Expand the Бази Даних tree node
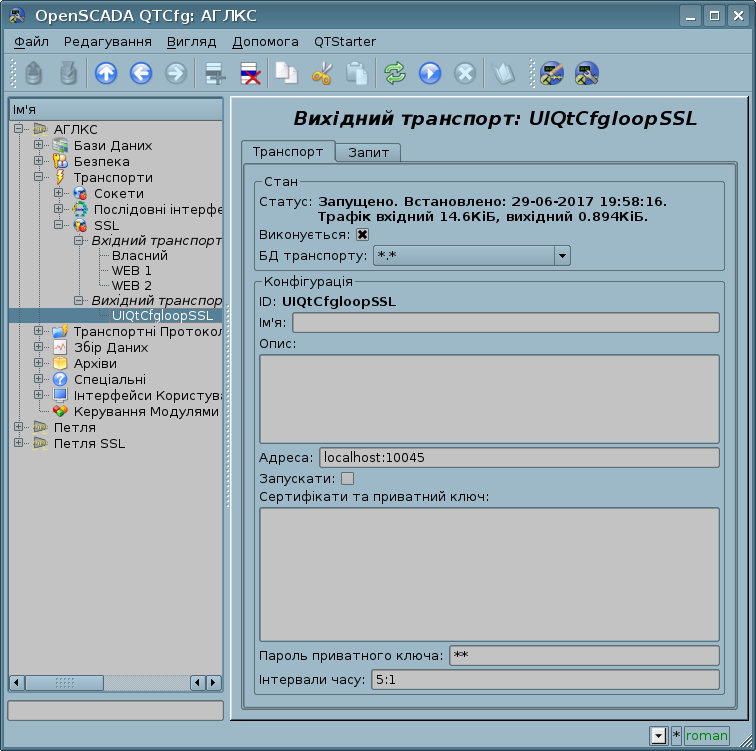This screenshot has height=751, width=756. coord(39,145)
